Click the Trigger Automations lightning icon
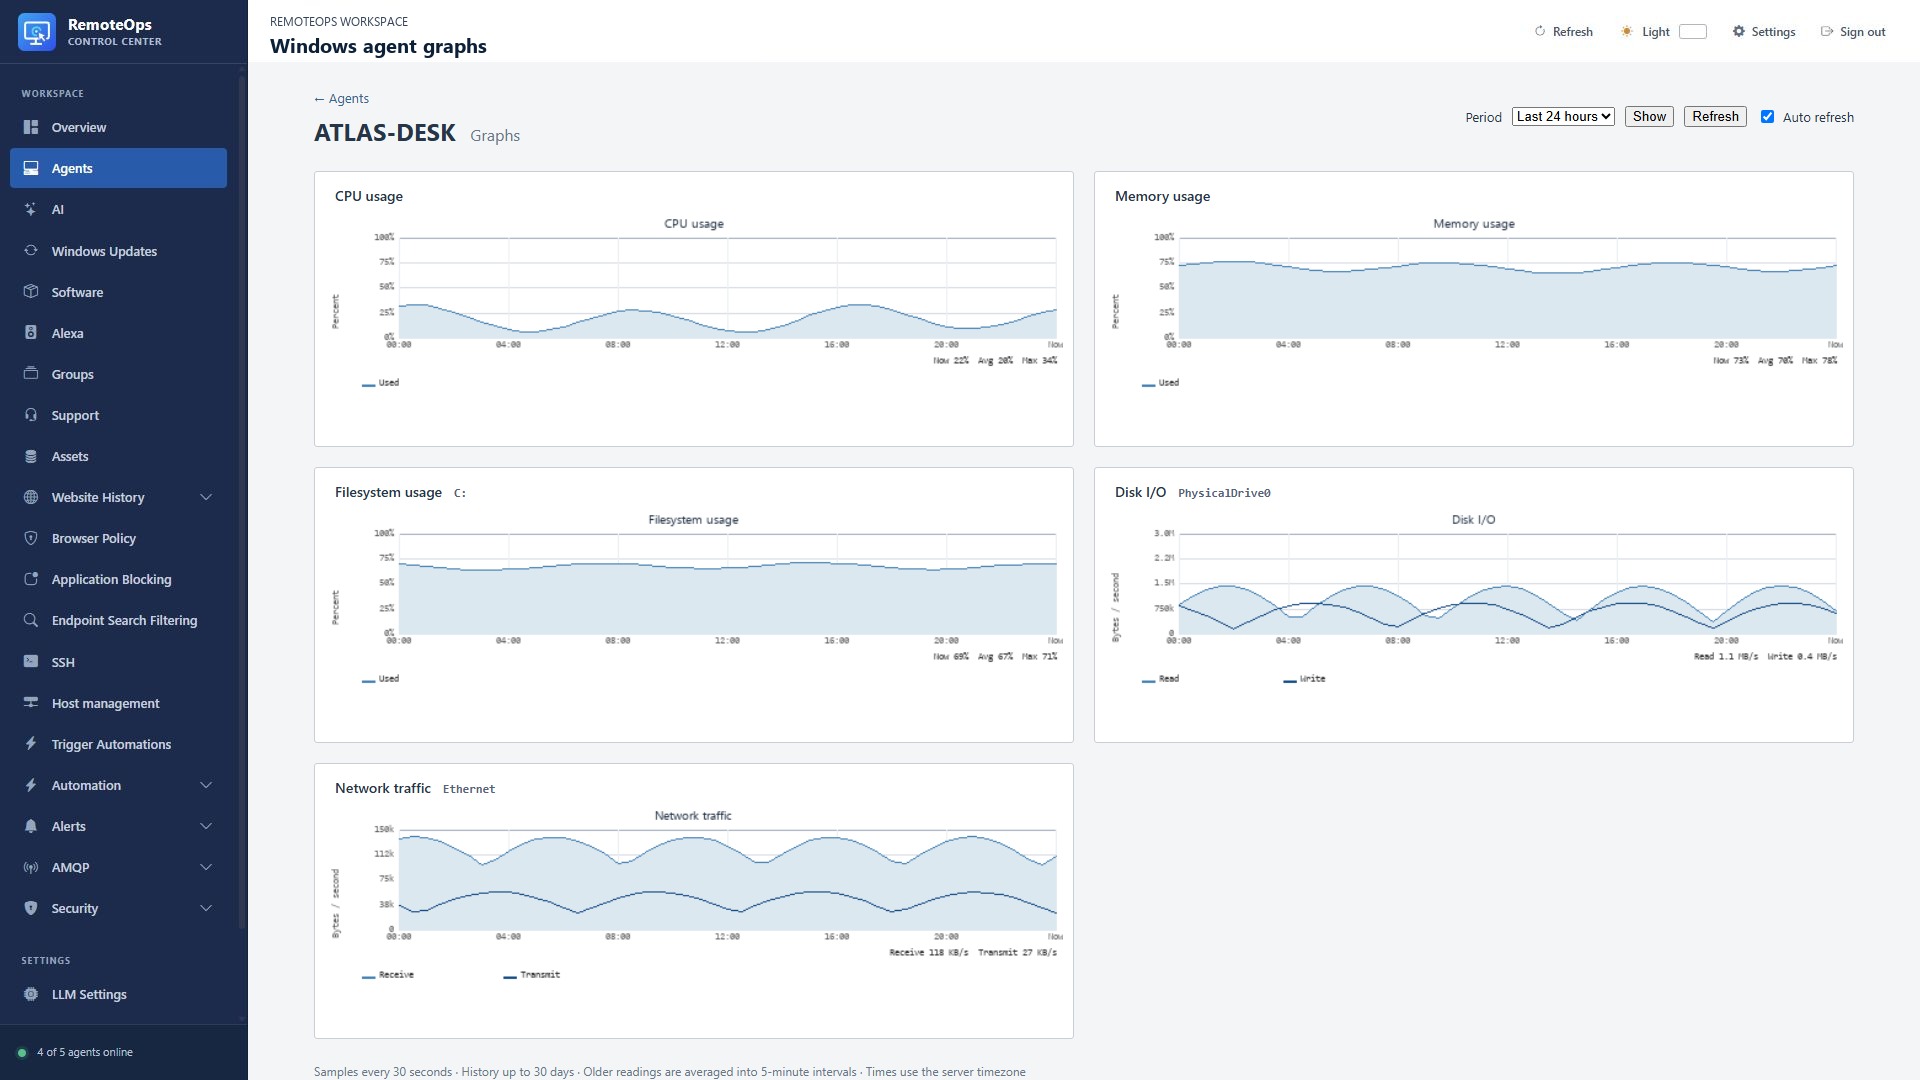Viewport: 1920px width, 1080px height. point(31,744)
